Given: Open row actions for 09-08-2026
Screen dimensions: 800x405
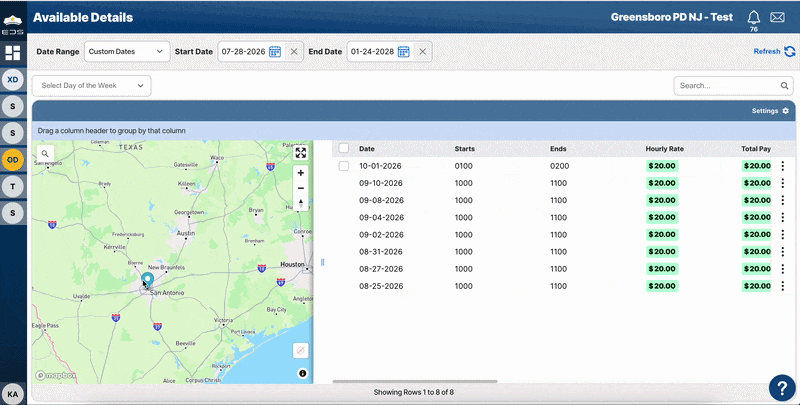Looking at the screenshot, I should pos(783,200).
